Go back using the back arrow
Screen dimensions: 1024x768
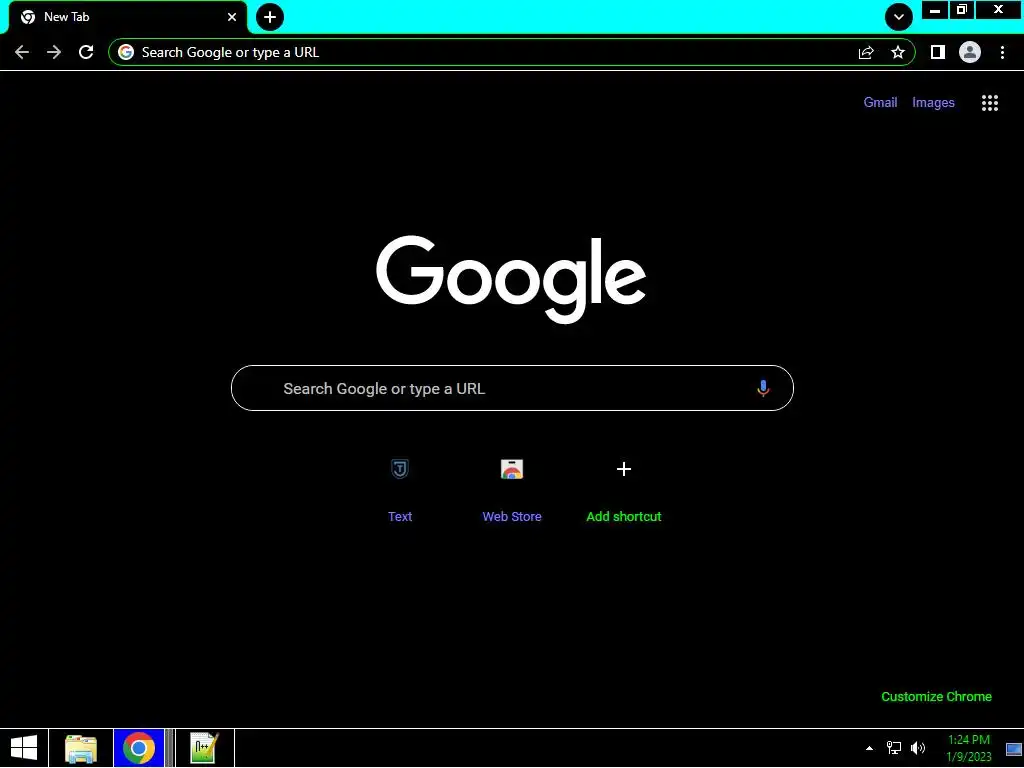click(x=22, y=52)
